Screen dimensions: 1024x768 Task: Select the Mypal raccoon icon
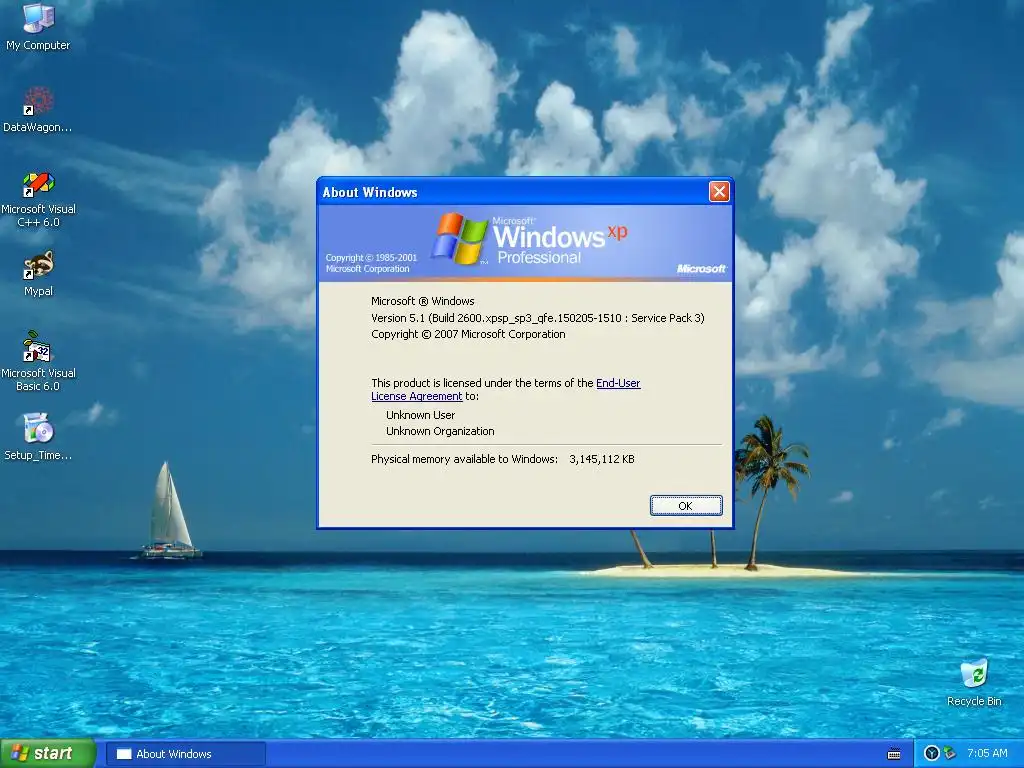click(x=38, y=273)
